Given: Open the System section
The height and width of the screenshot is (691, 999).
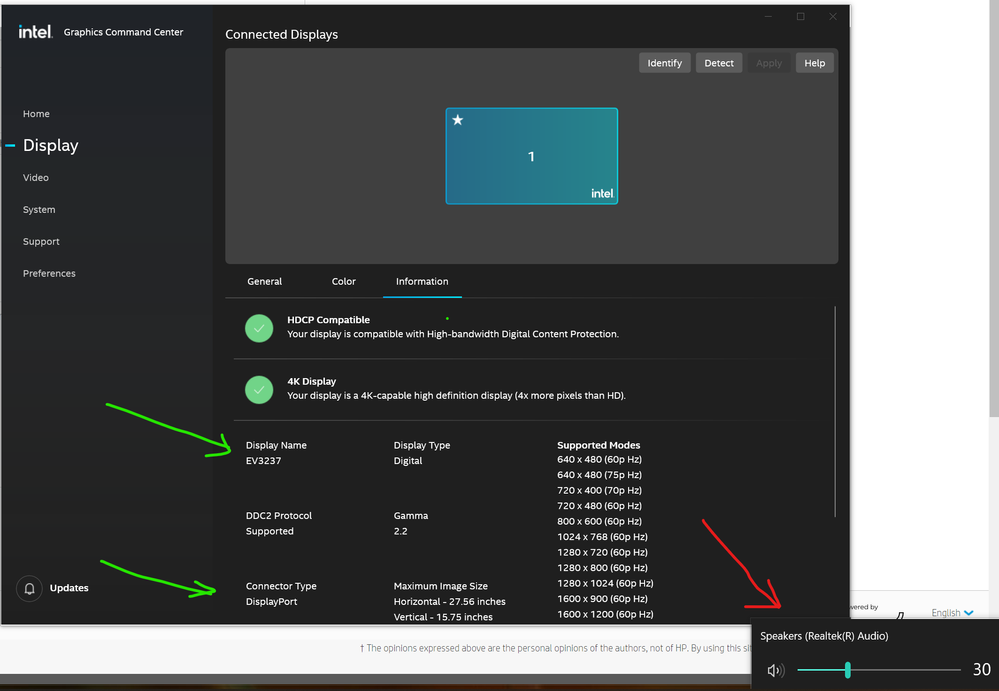Looking at the screenshot, I should (39, 210).
